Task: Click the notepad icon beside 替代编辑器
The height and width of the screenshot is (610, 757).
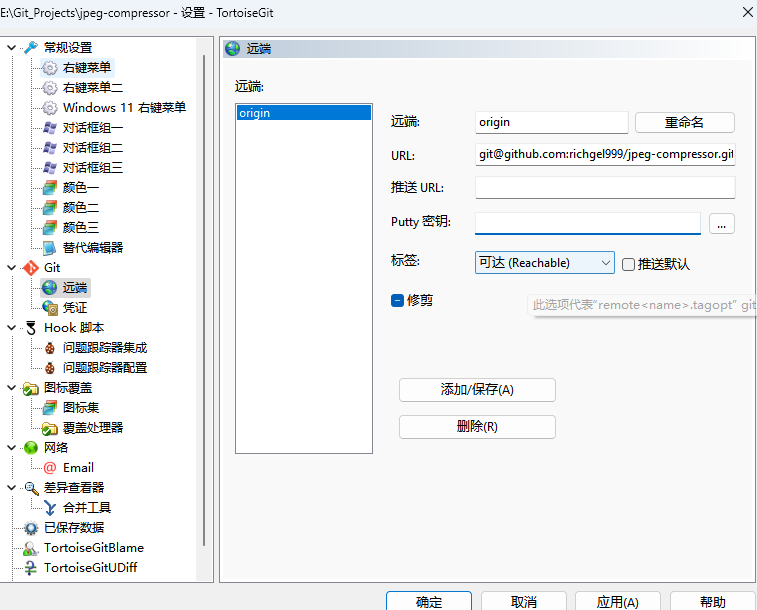Action: (50, 248)
